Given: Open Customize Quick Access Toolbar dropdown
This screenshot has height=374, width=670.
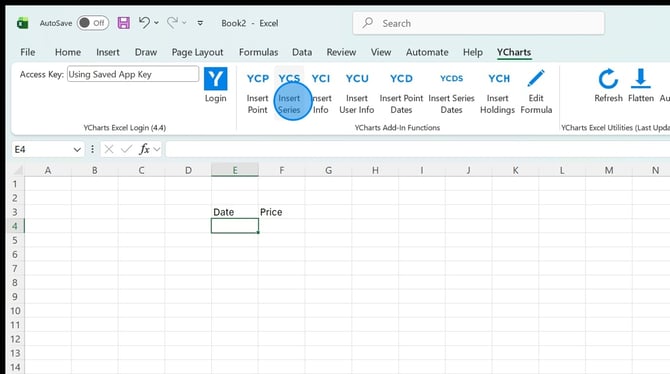Looking at the screenshot, I should coord(200,23).
